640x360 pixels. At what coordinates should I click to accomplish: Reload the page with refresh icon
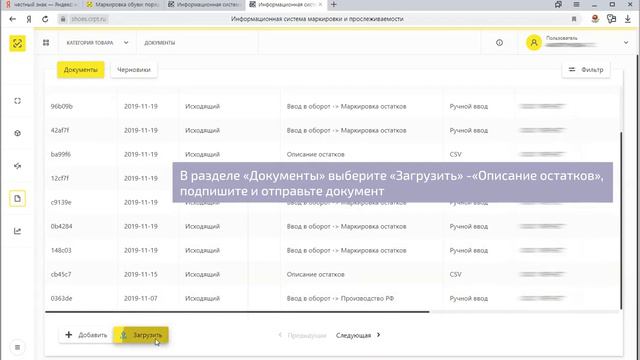(45, 19)
